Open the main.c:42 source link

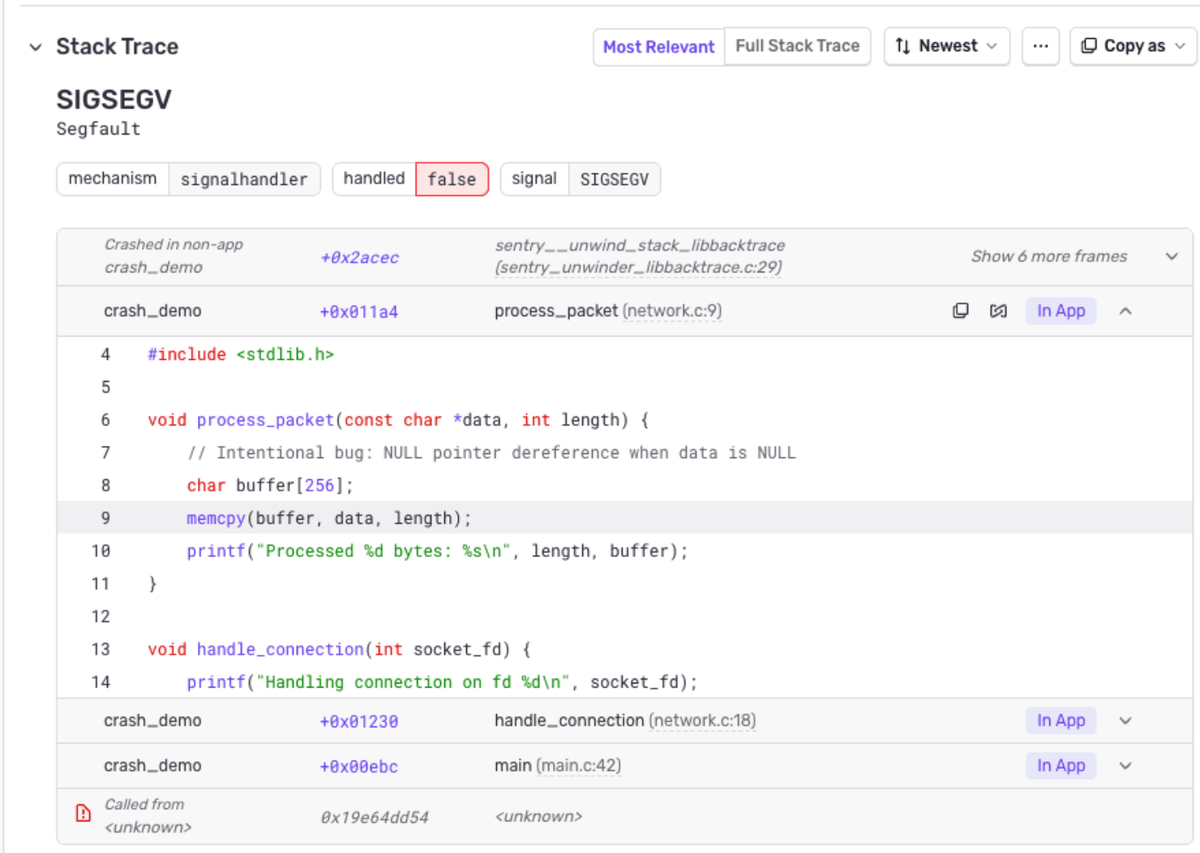(x=579, y=765)
